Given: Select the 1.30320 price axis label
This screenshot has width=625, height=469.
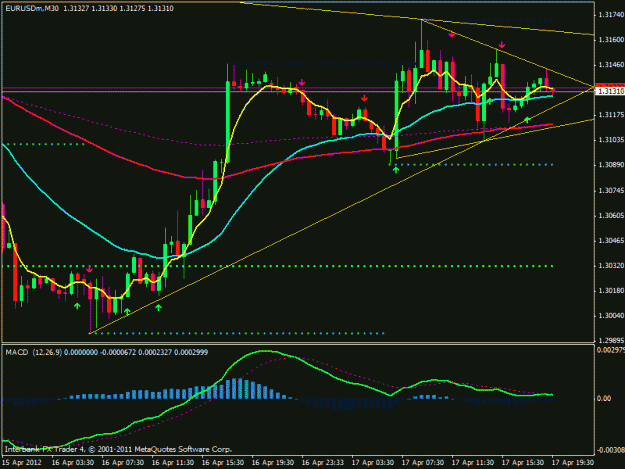Looking at the screenshot, I should (x=611, y=266).
